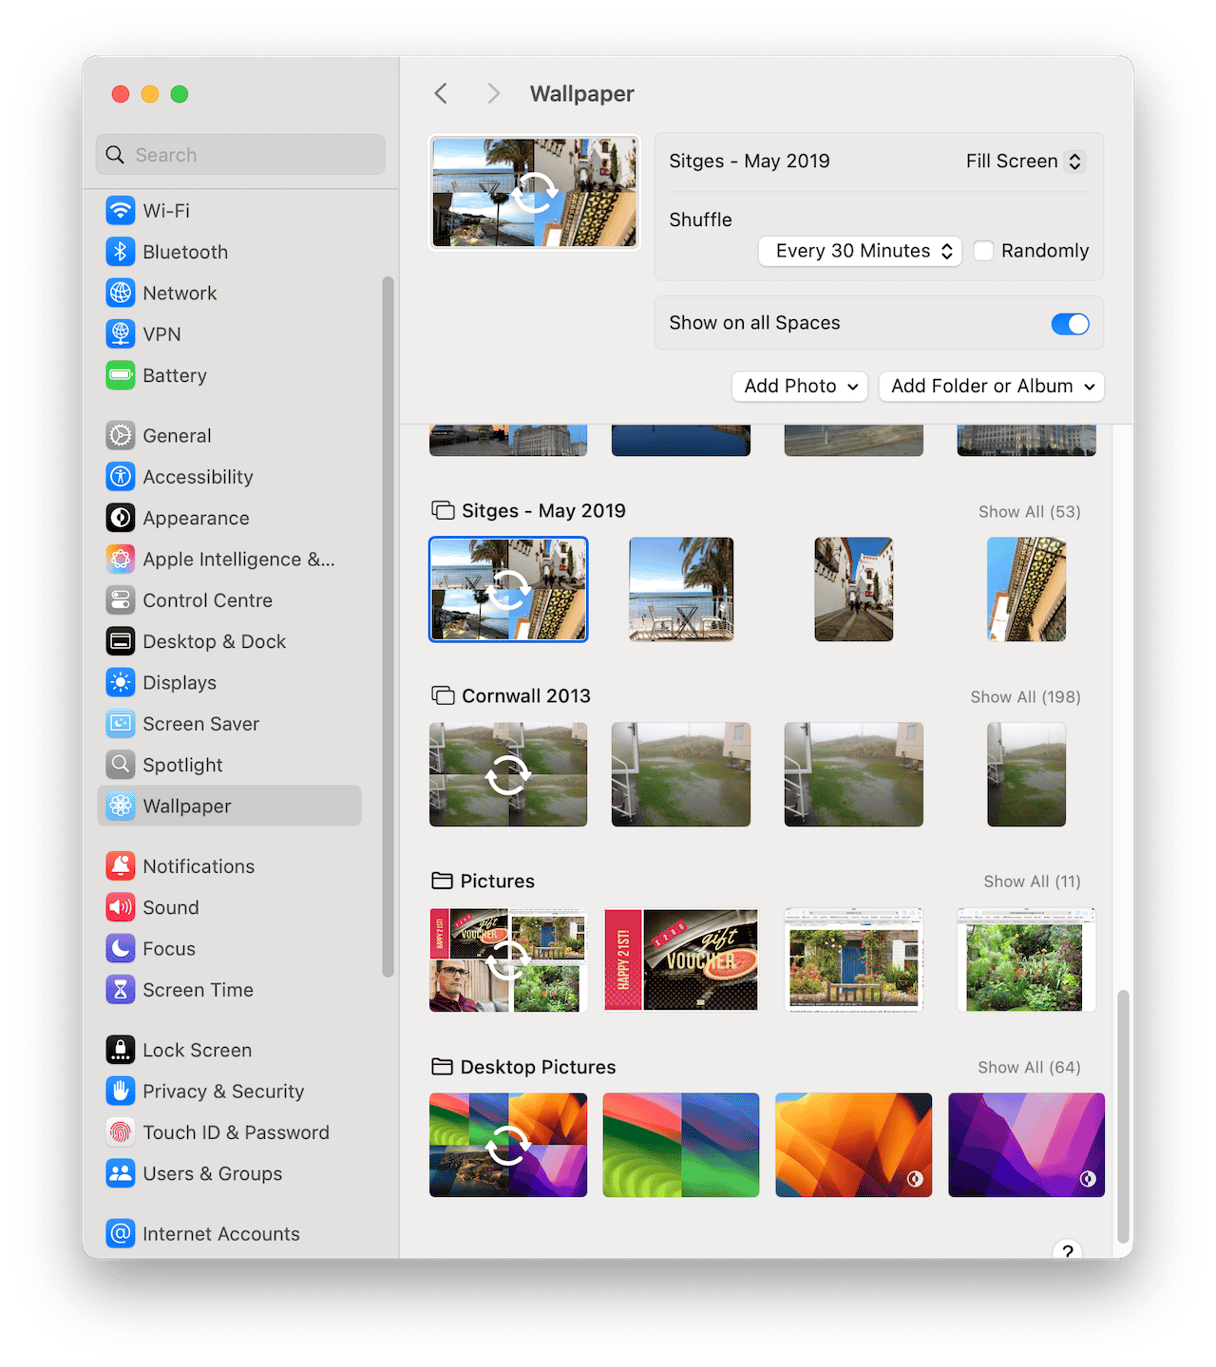Select the Wallpaper sidebar row
1216x1367 pixels.
pyautogui.click(x=229, y=806)
